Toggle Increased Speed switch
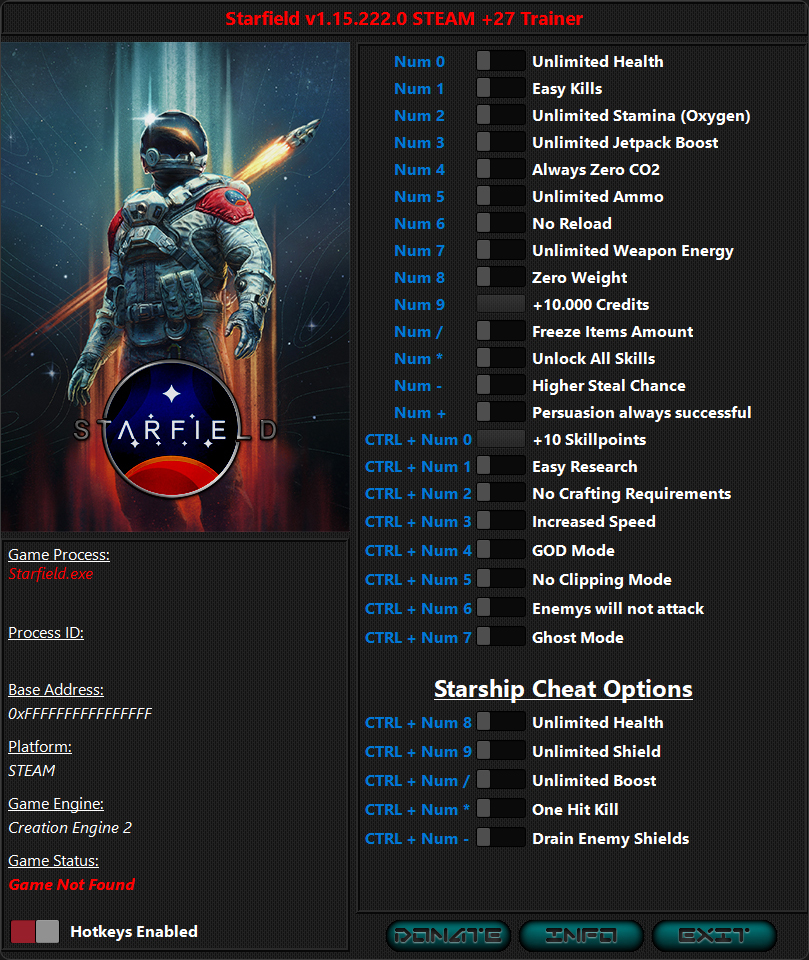The width and height of the screenshot is (809, 960). (500, 520)
